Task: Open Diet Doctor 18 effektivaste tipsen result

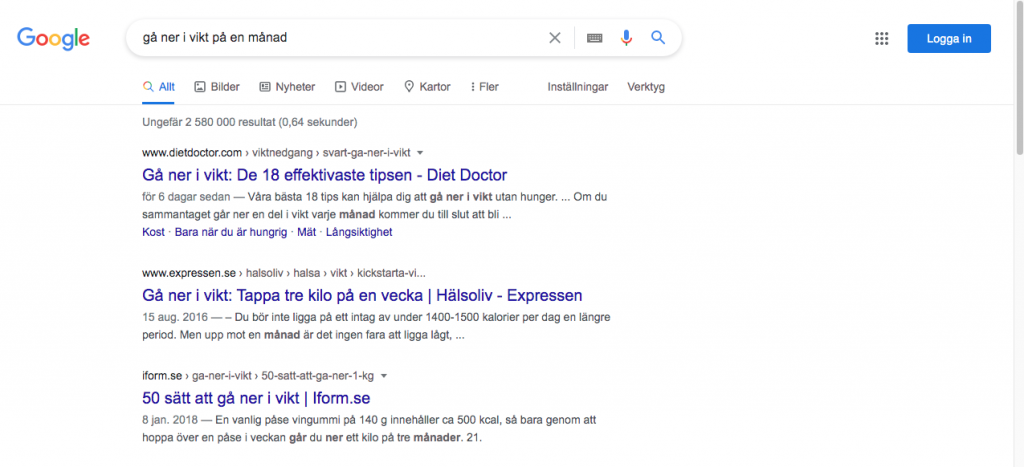Action: click(x=325, y=175)
